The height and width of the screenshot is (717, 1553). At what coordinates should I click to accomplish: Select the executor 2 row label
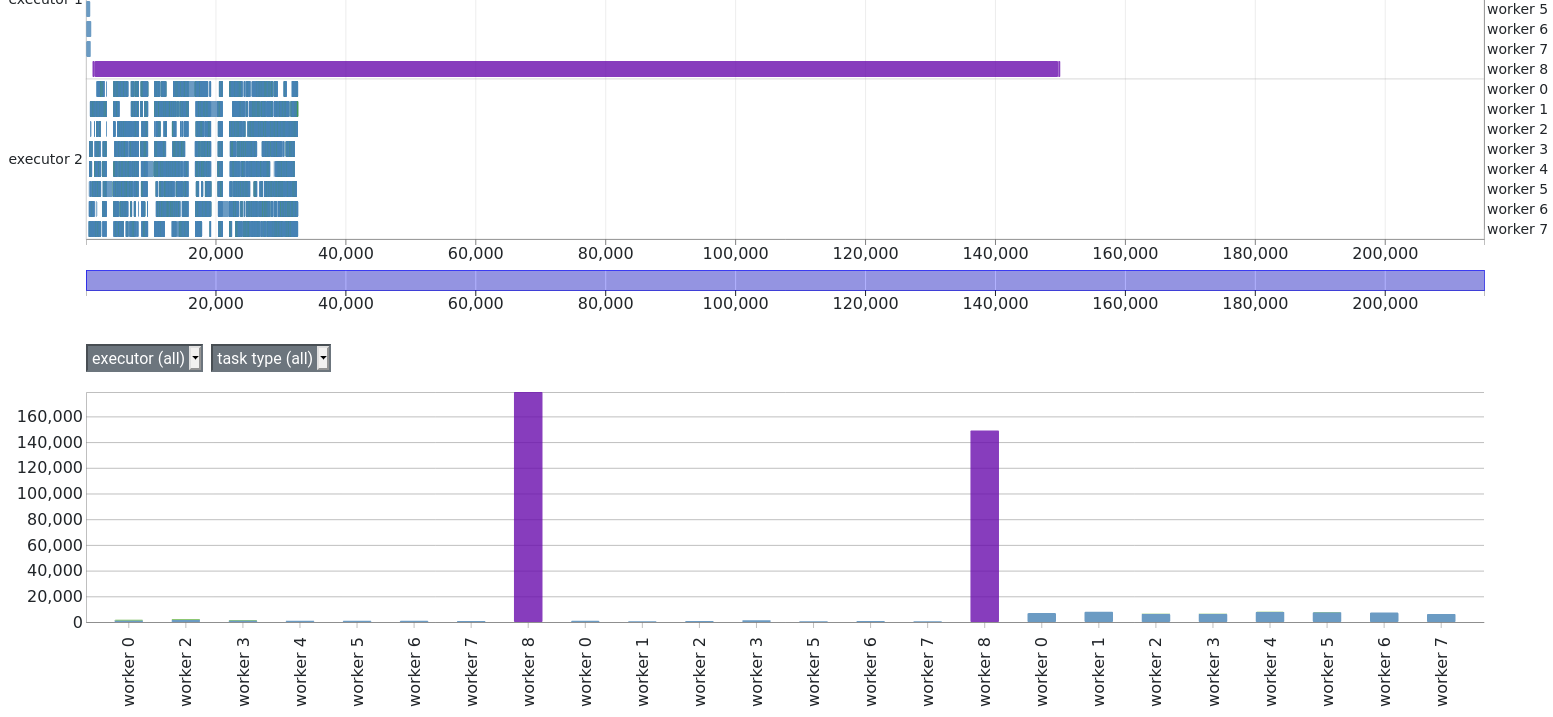(x=46, y=159)
